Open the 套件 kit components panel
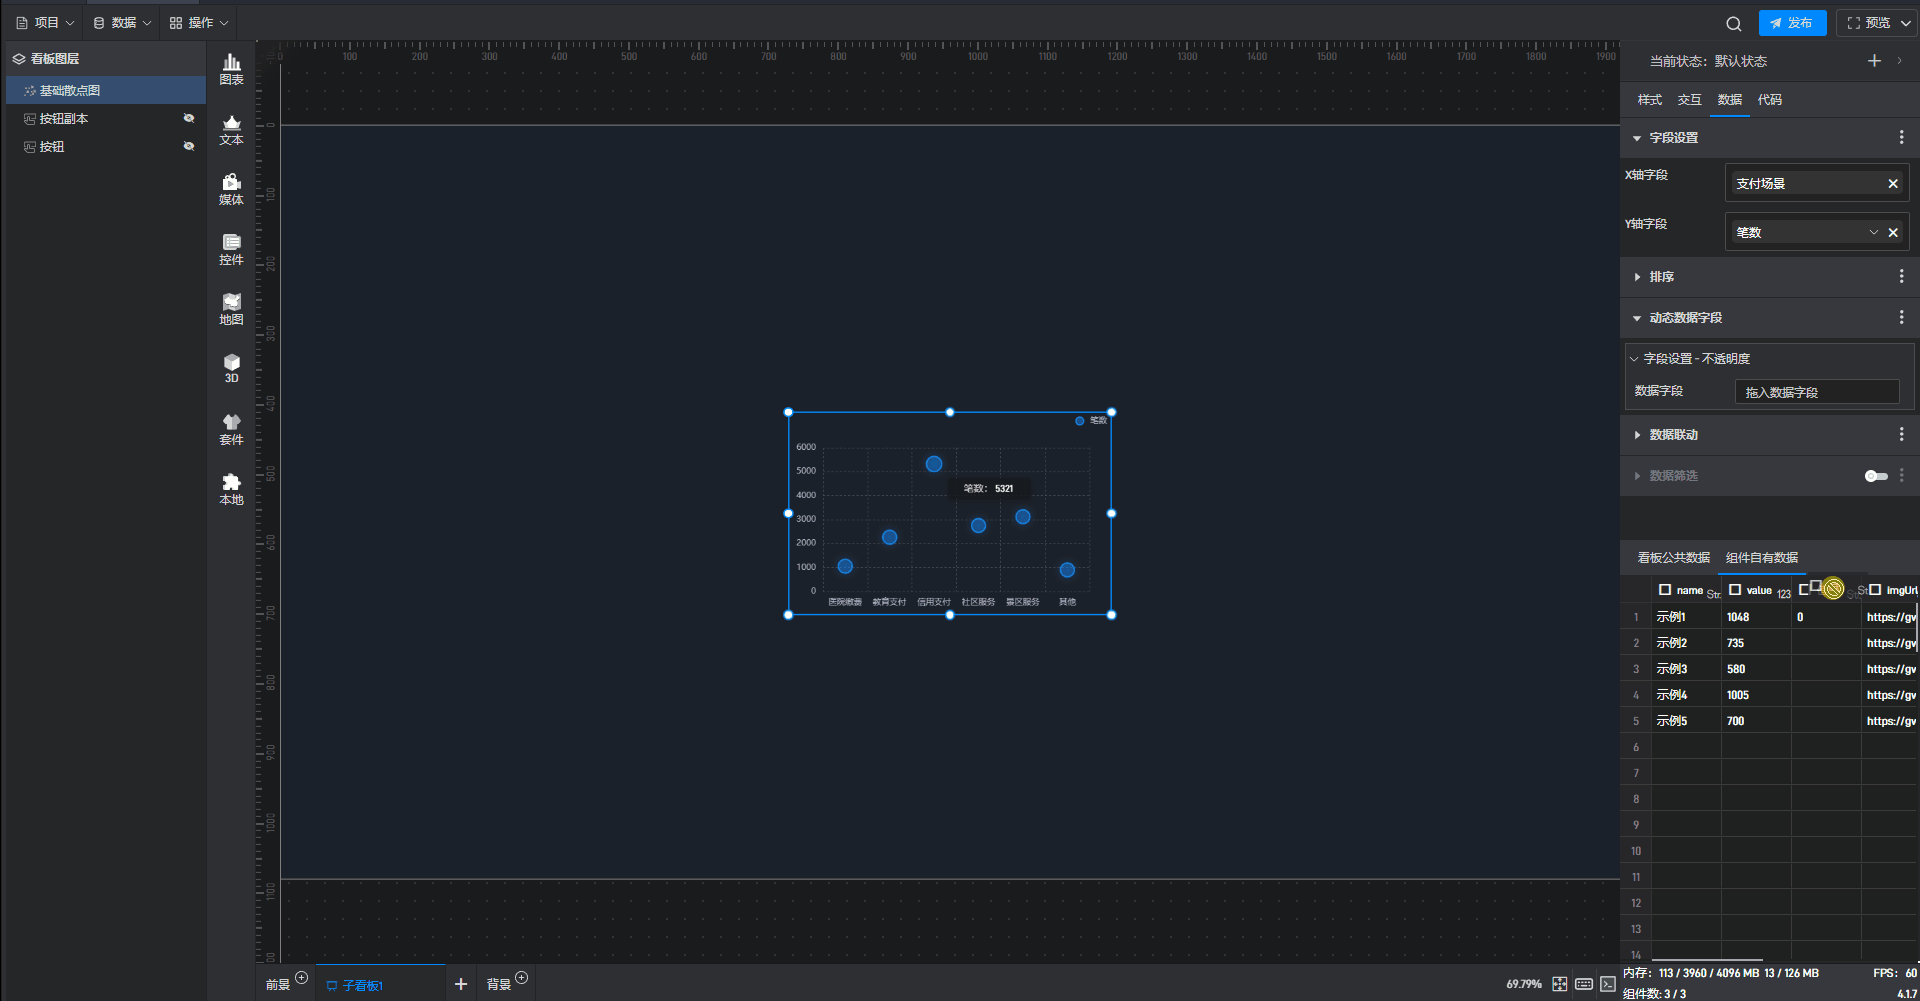The width and height of the screenshot is (1920, 1001). pos(231,429)
